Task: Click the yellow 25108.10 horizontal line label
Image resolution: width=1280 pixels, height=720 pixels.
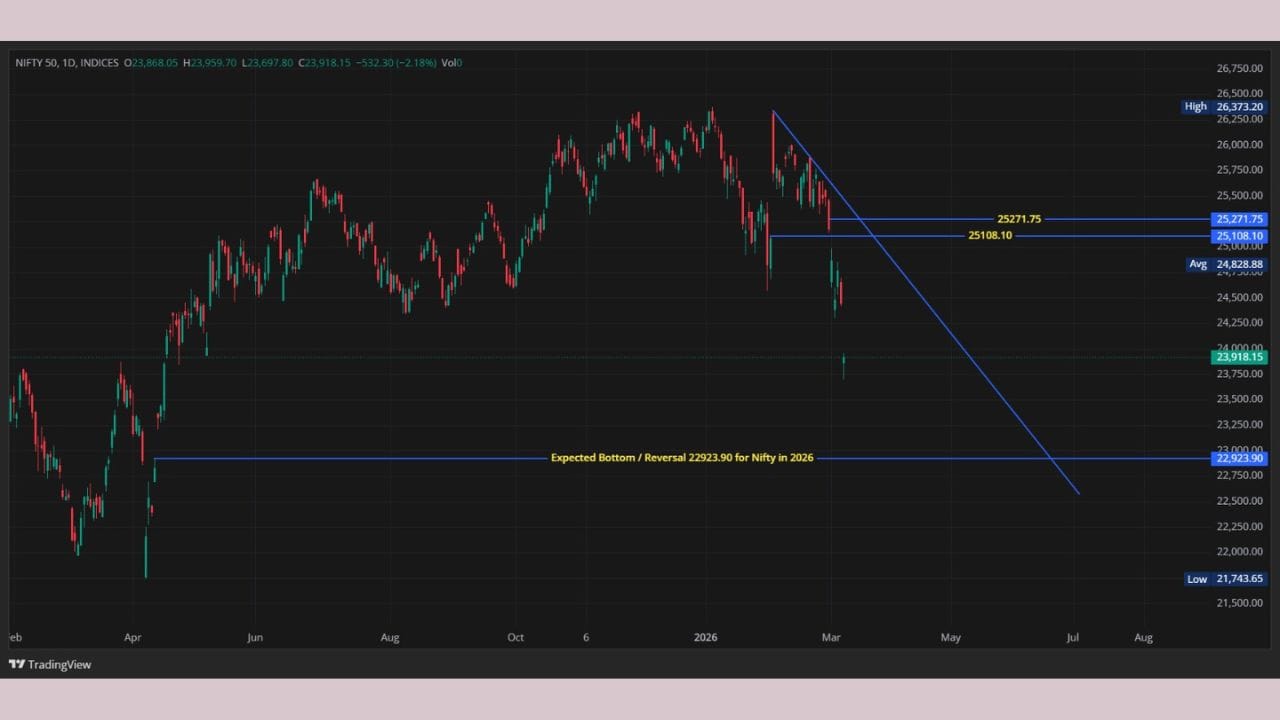Action: point(990,236)
